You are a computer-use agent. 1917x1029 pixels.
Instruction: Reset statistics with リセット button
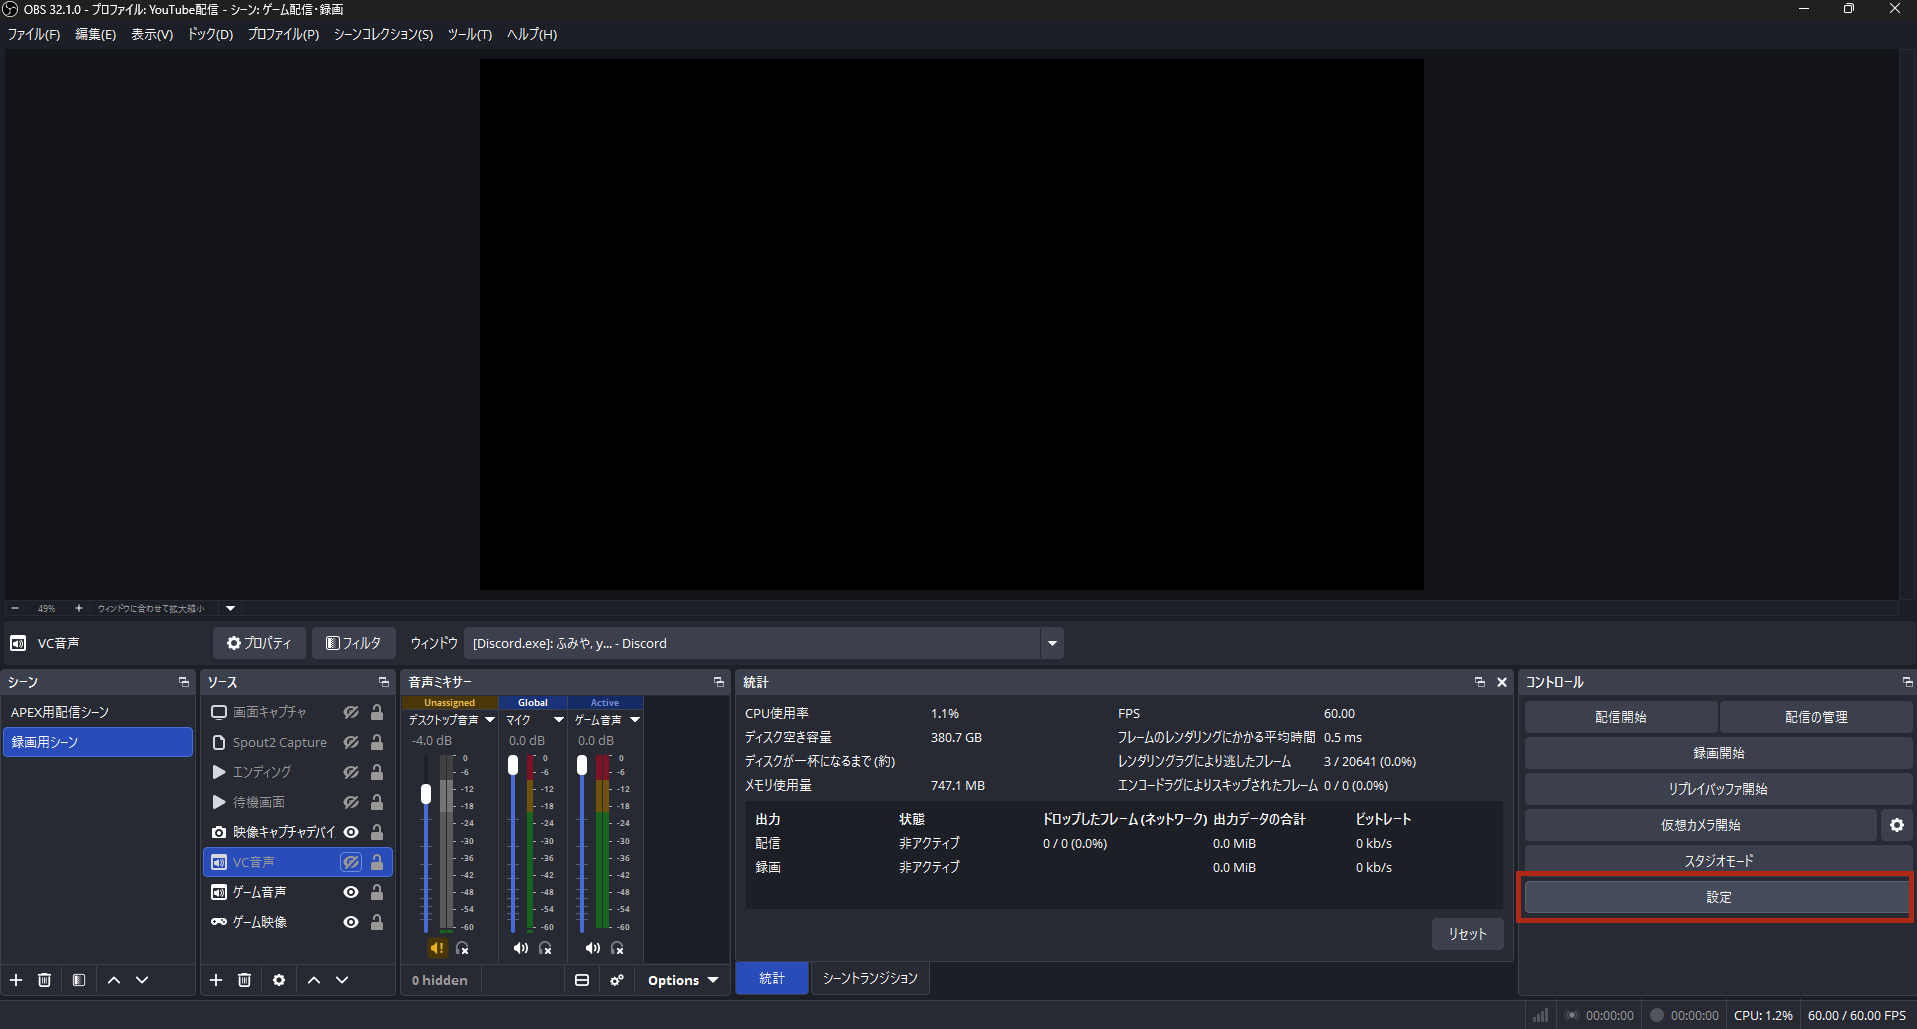point(1467,934)
